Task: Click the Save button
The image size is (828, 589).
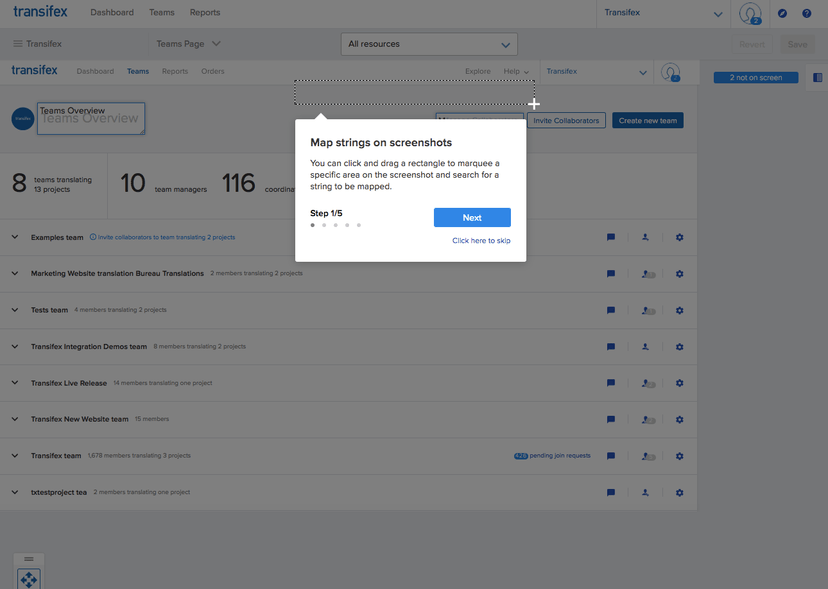Action: (797, 44)
